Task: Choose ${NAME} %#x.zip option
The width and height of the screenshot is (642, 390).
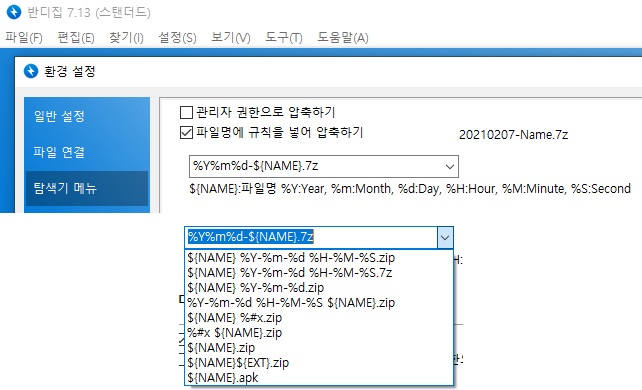Action: (319, 318)
